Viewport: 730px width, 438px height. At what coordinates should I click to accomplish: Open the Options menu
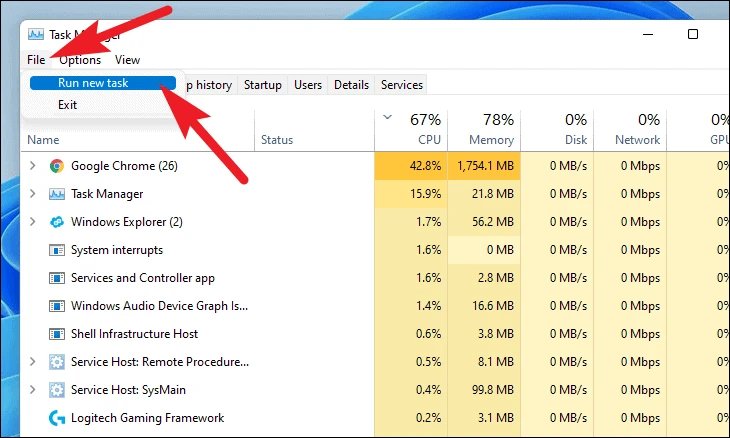click(80, 60)
